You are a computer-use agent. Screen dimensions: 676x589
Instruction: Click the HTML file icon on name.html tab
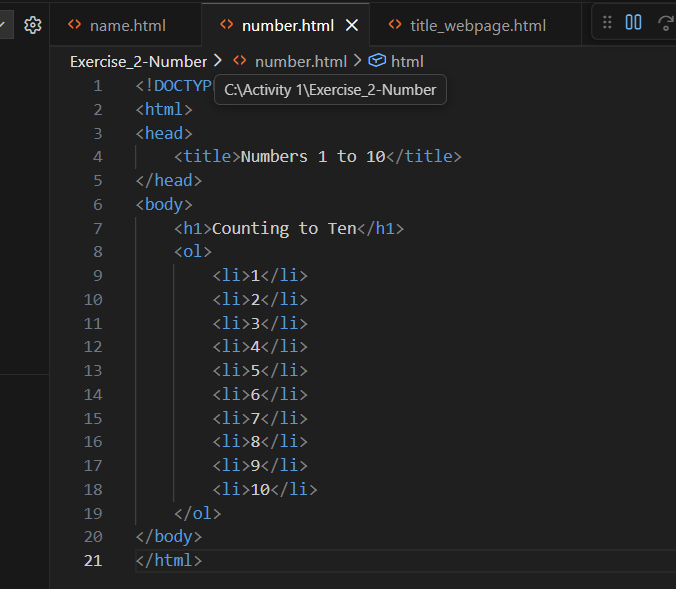[x=74, y=25]
